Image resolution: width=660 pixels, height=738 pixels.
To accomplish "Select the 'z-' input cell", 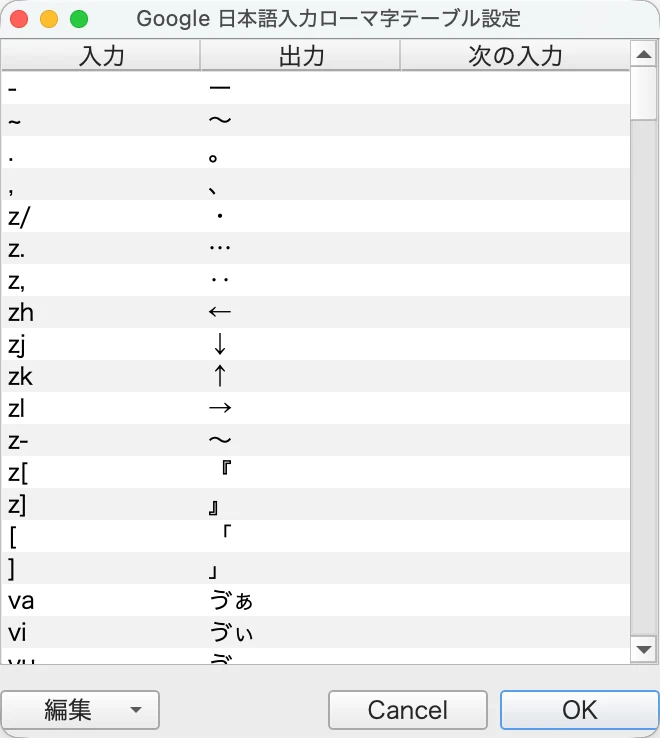I will (101, 440).
